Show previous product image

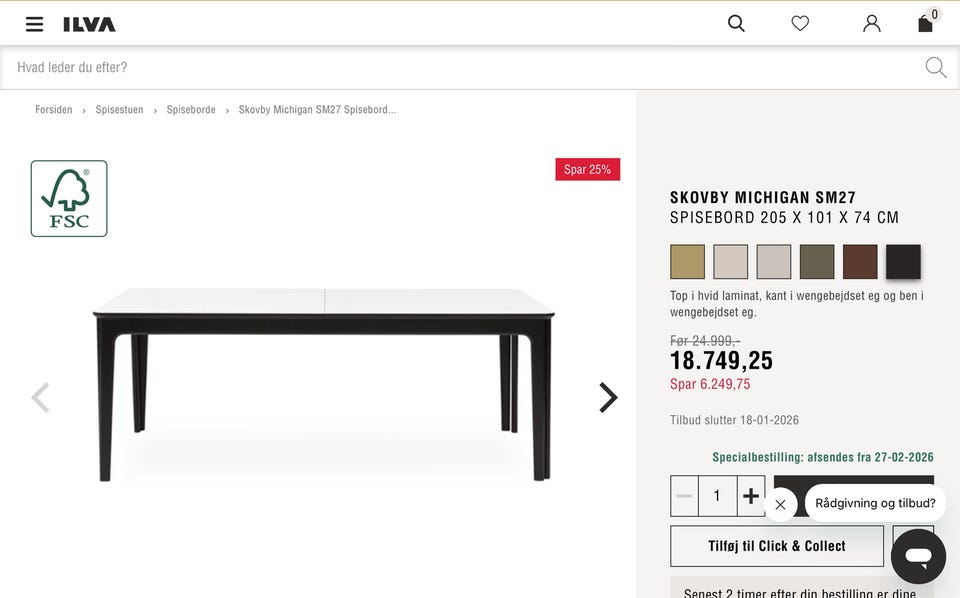[40, 398]
